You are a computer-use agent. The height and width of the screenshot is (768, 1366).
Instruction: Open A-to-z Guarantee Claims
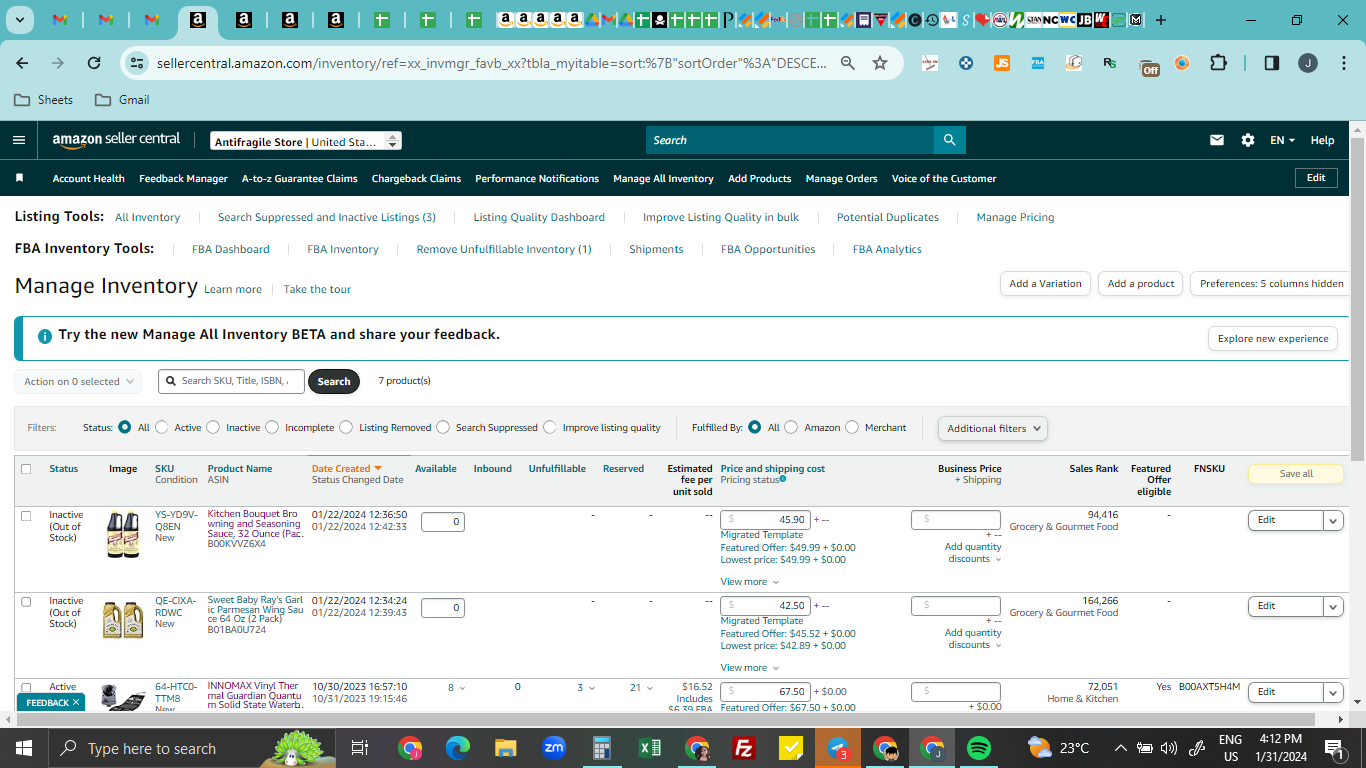300,179
